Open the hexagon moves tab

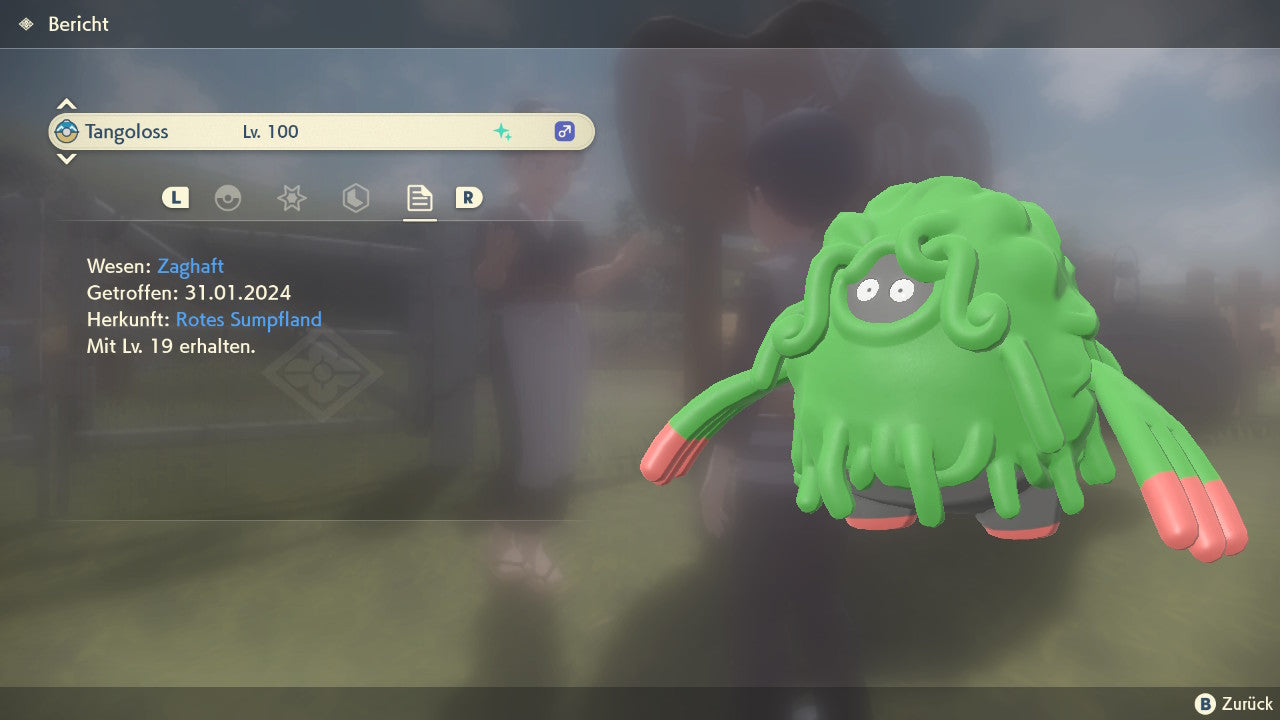click(355, 198)
